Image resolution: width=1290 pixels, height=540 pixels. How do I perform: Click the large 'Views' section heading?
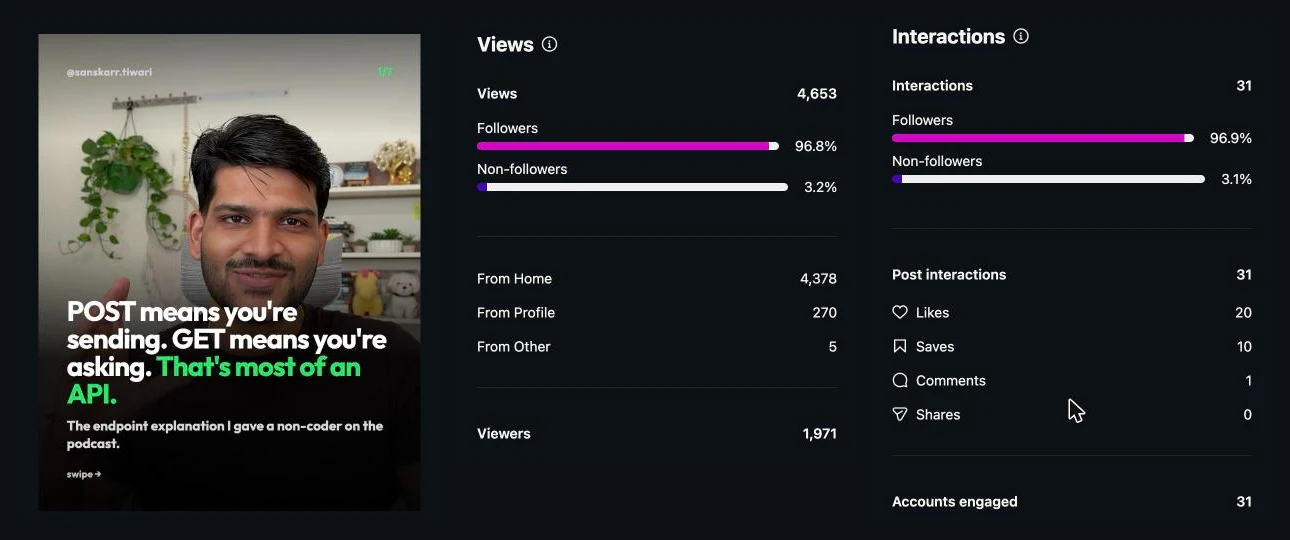point(505,44)
